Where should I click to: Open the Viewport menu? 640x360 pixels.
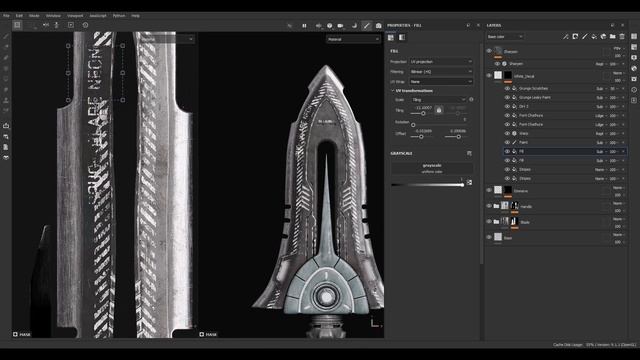click(x=75, y=16)
